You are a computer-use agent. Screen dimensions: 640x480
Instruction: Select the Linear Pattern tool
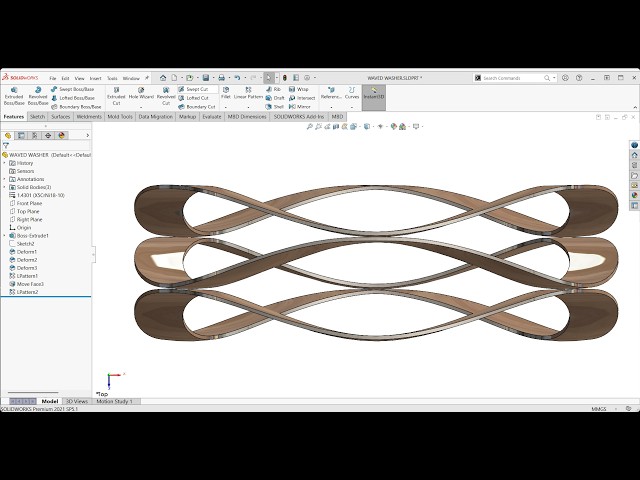[248, 93]
